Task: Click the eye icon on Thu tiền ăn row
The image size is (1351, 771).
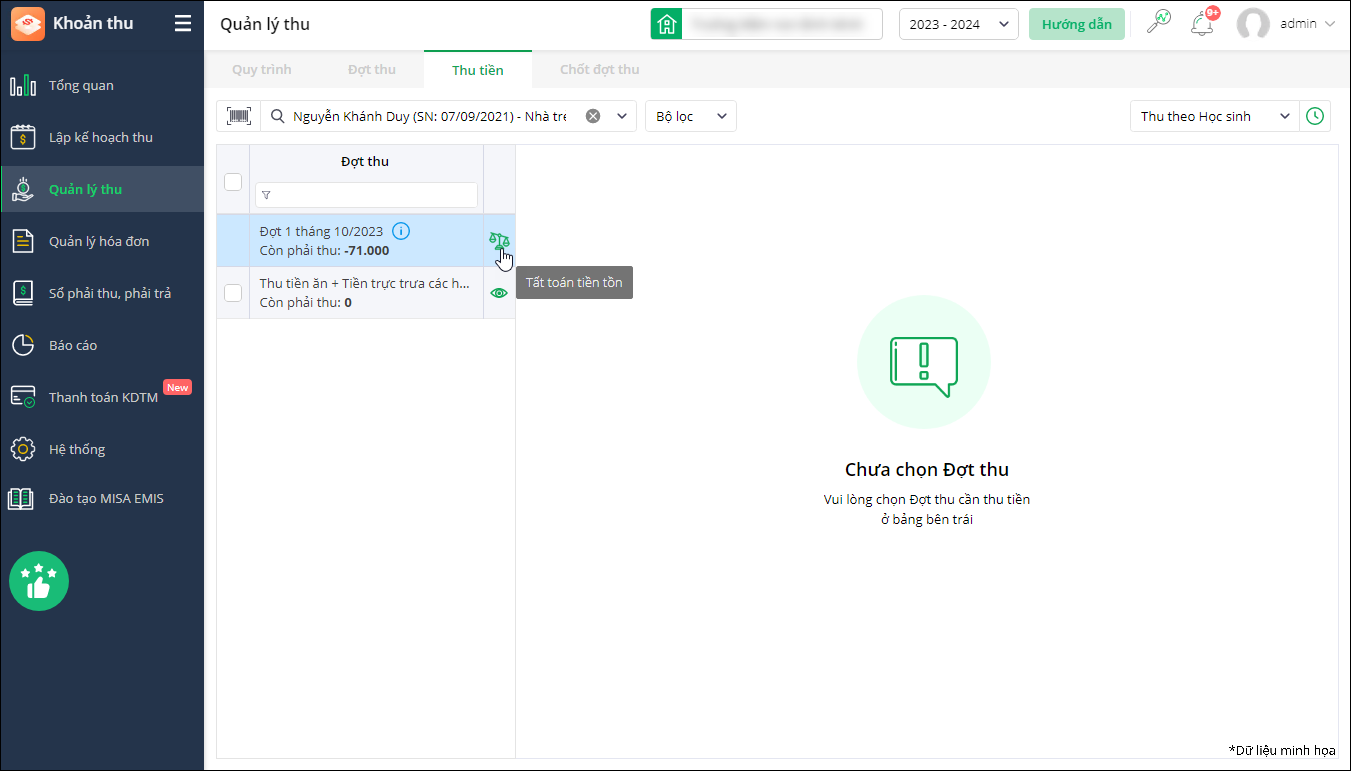Action: [499, 293]
